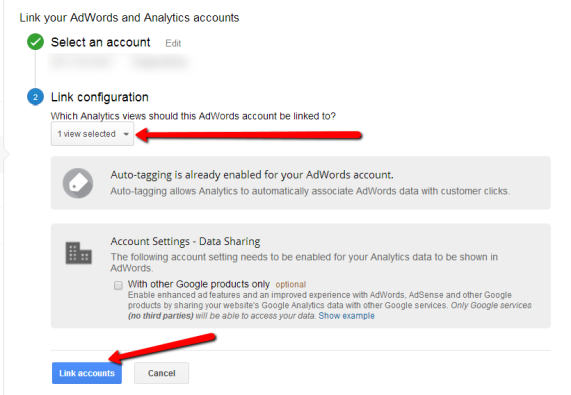The image size is (571, 395).
Task: Click the green checkmark step icon
Action: pos(35,42)
